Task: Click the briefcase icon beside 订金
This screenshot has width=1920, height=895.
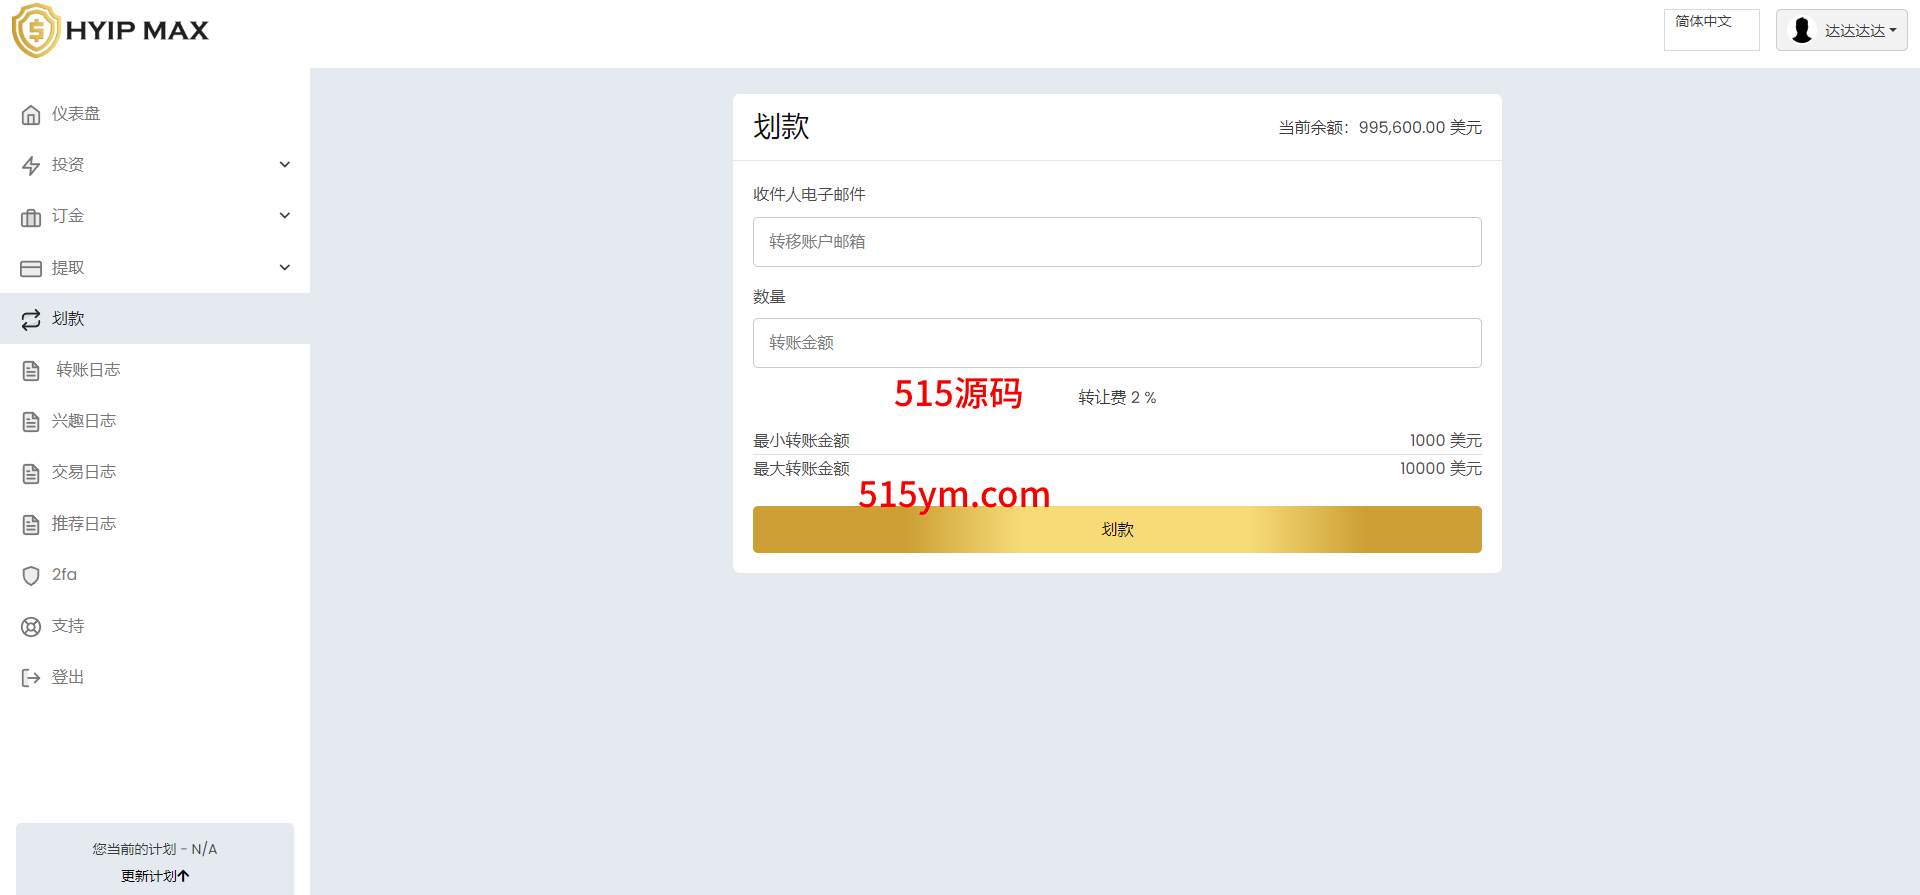Action: coord(31,217)
